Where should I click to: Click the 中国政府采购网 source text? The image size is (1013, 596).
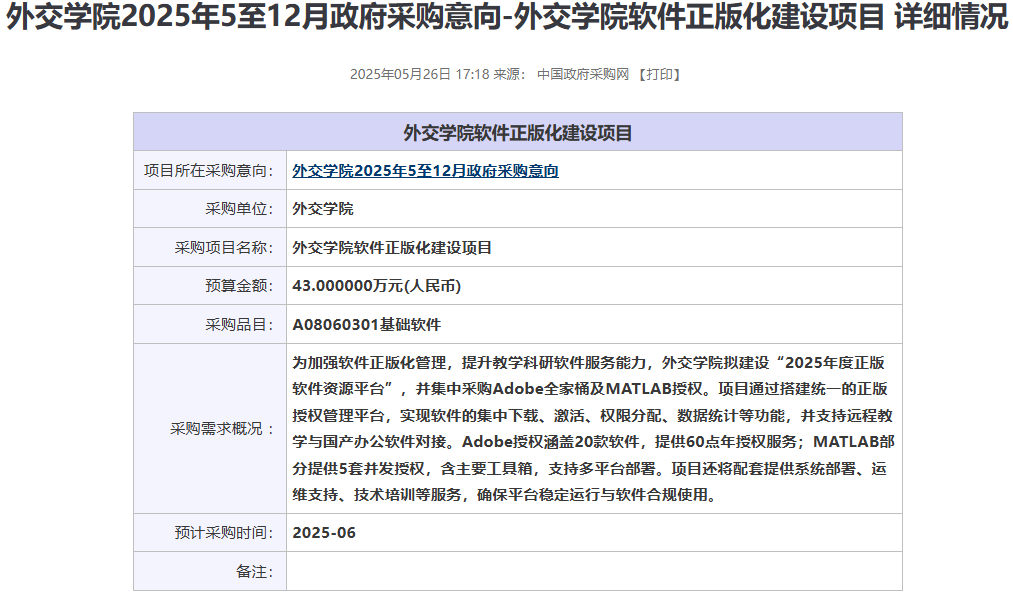[x=582, y=74]
